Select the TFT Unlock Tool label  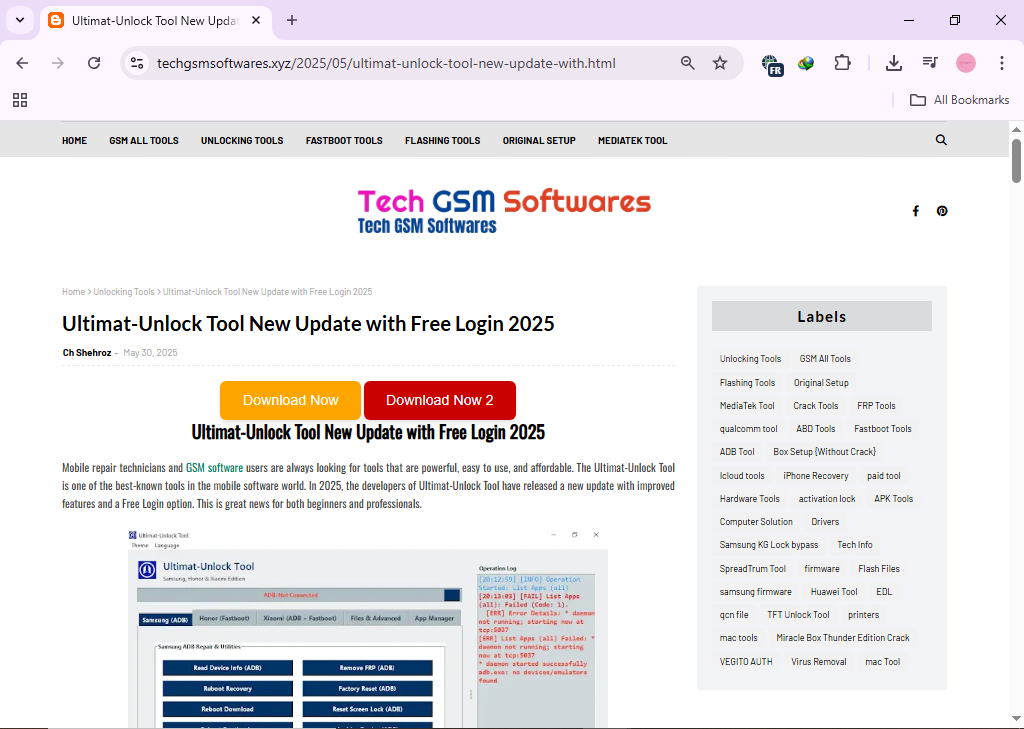click(x=798, y=615)
